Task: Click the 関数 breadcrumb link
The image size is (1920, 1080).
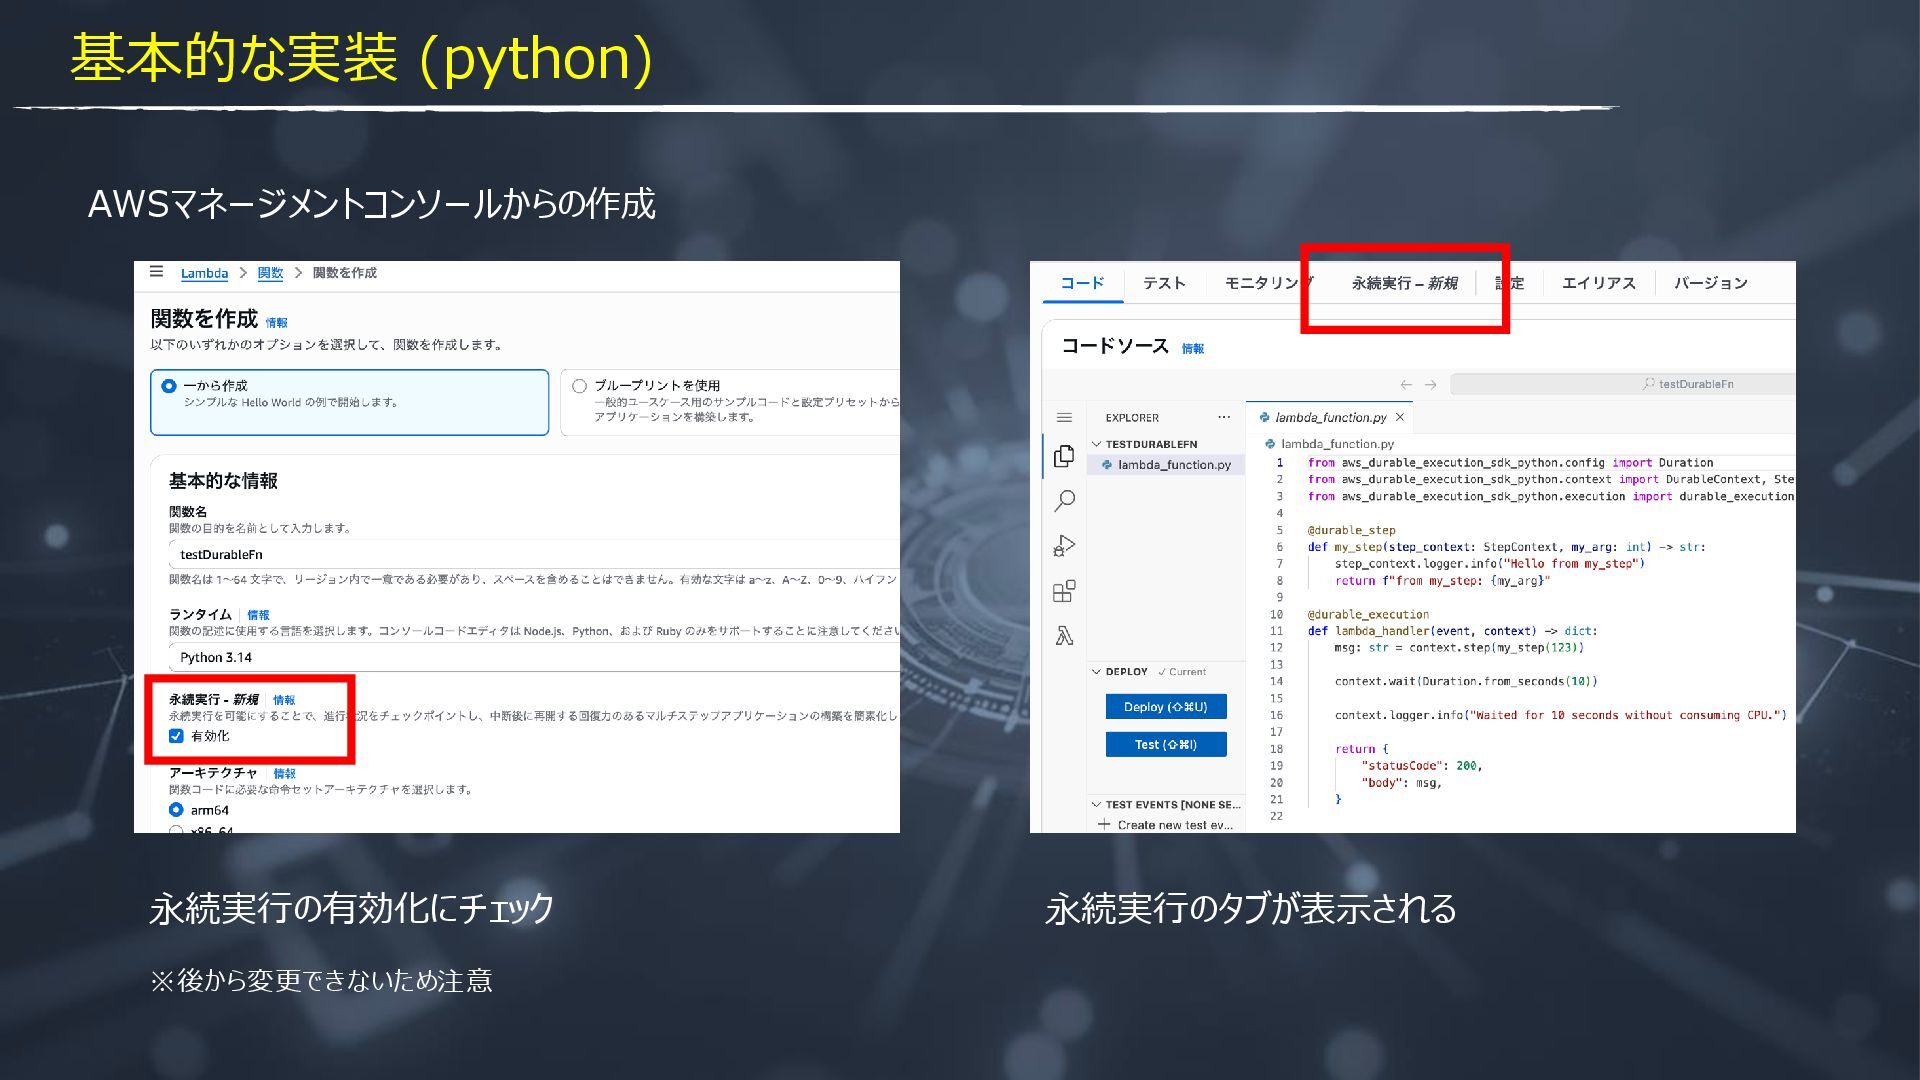Action: pyautogui.click(x=270, y=273)
